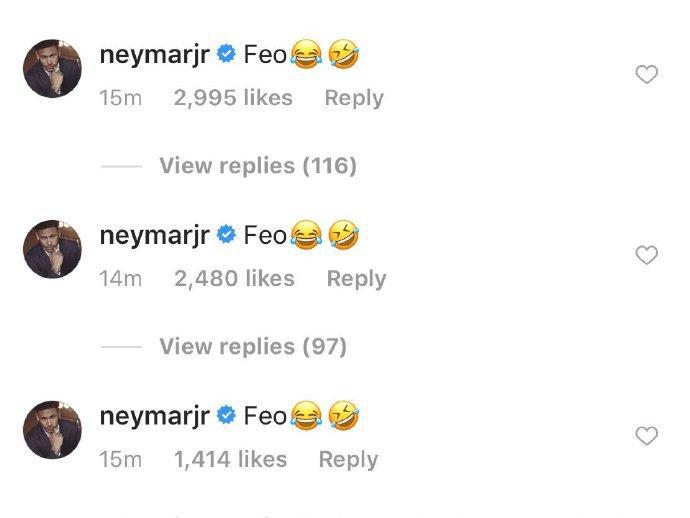This screenshot has height=518, width=690.
Task: Open profile picture of the bottom comment
Action: (x=52, y=430)
